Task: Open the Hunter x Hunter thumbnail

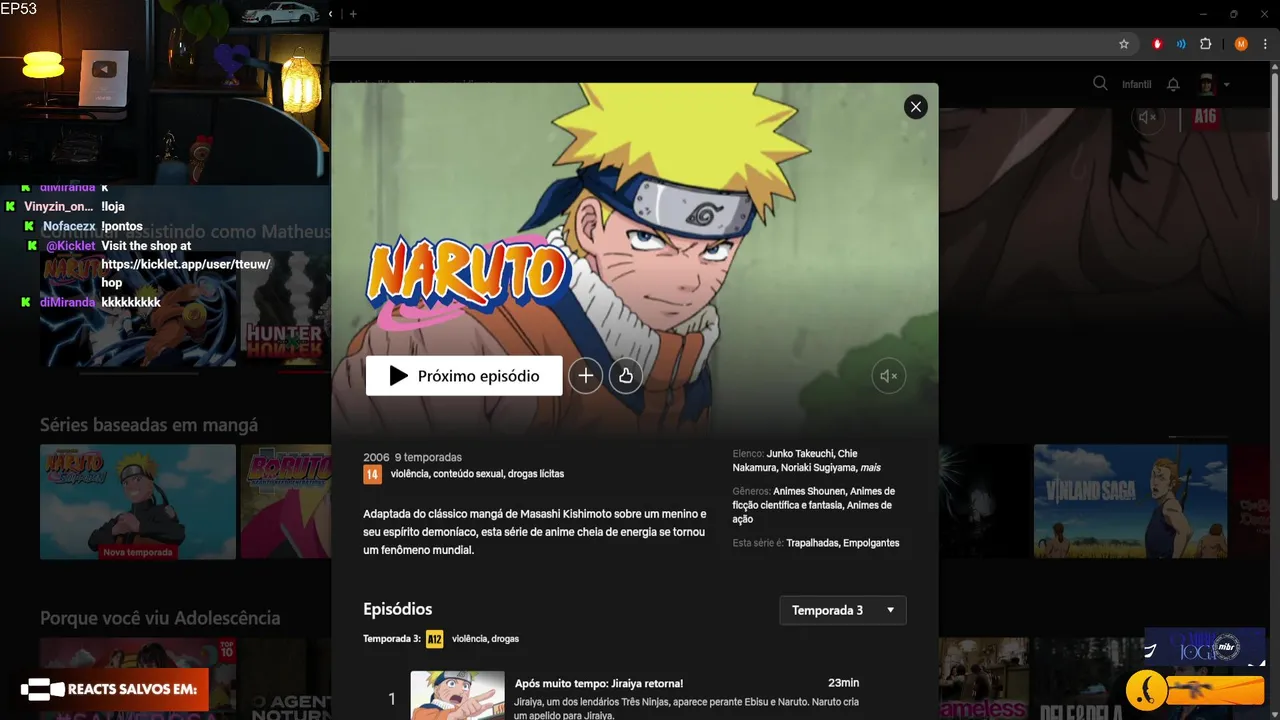Action: tap(286, 310)
